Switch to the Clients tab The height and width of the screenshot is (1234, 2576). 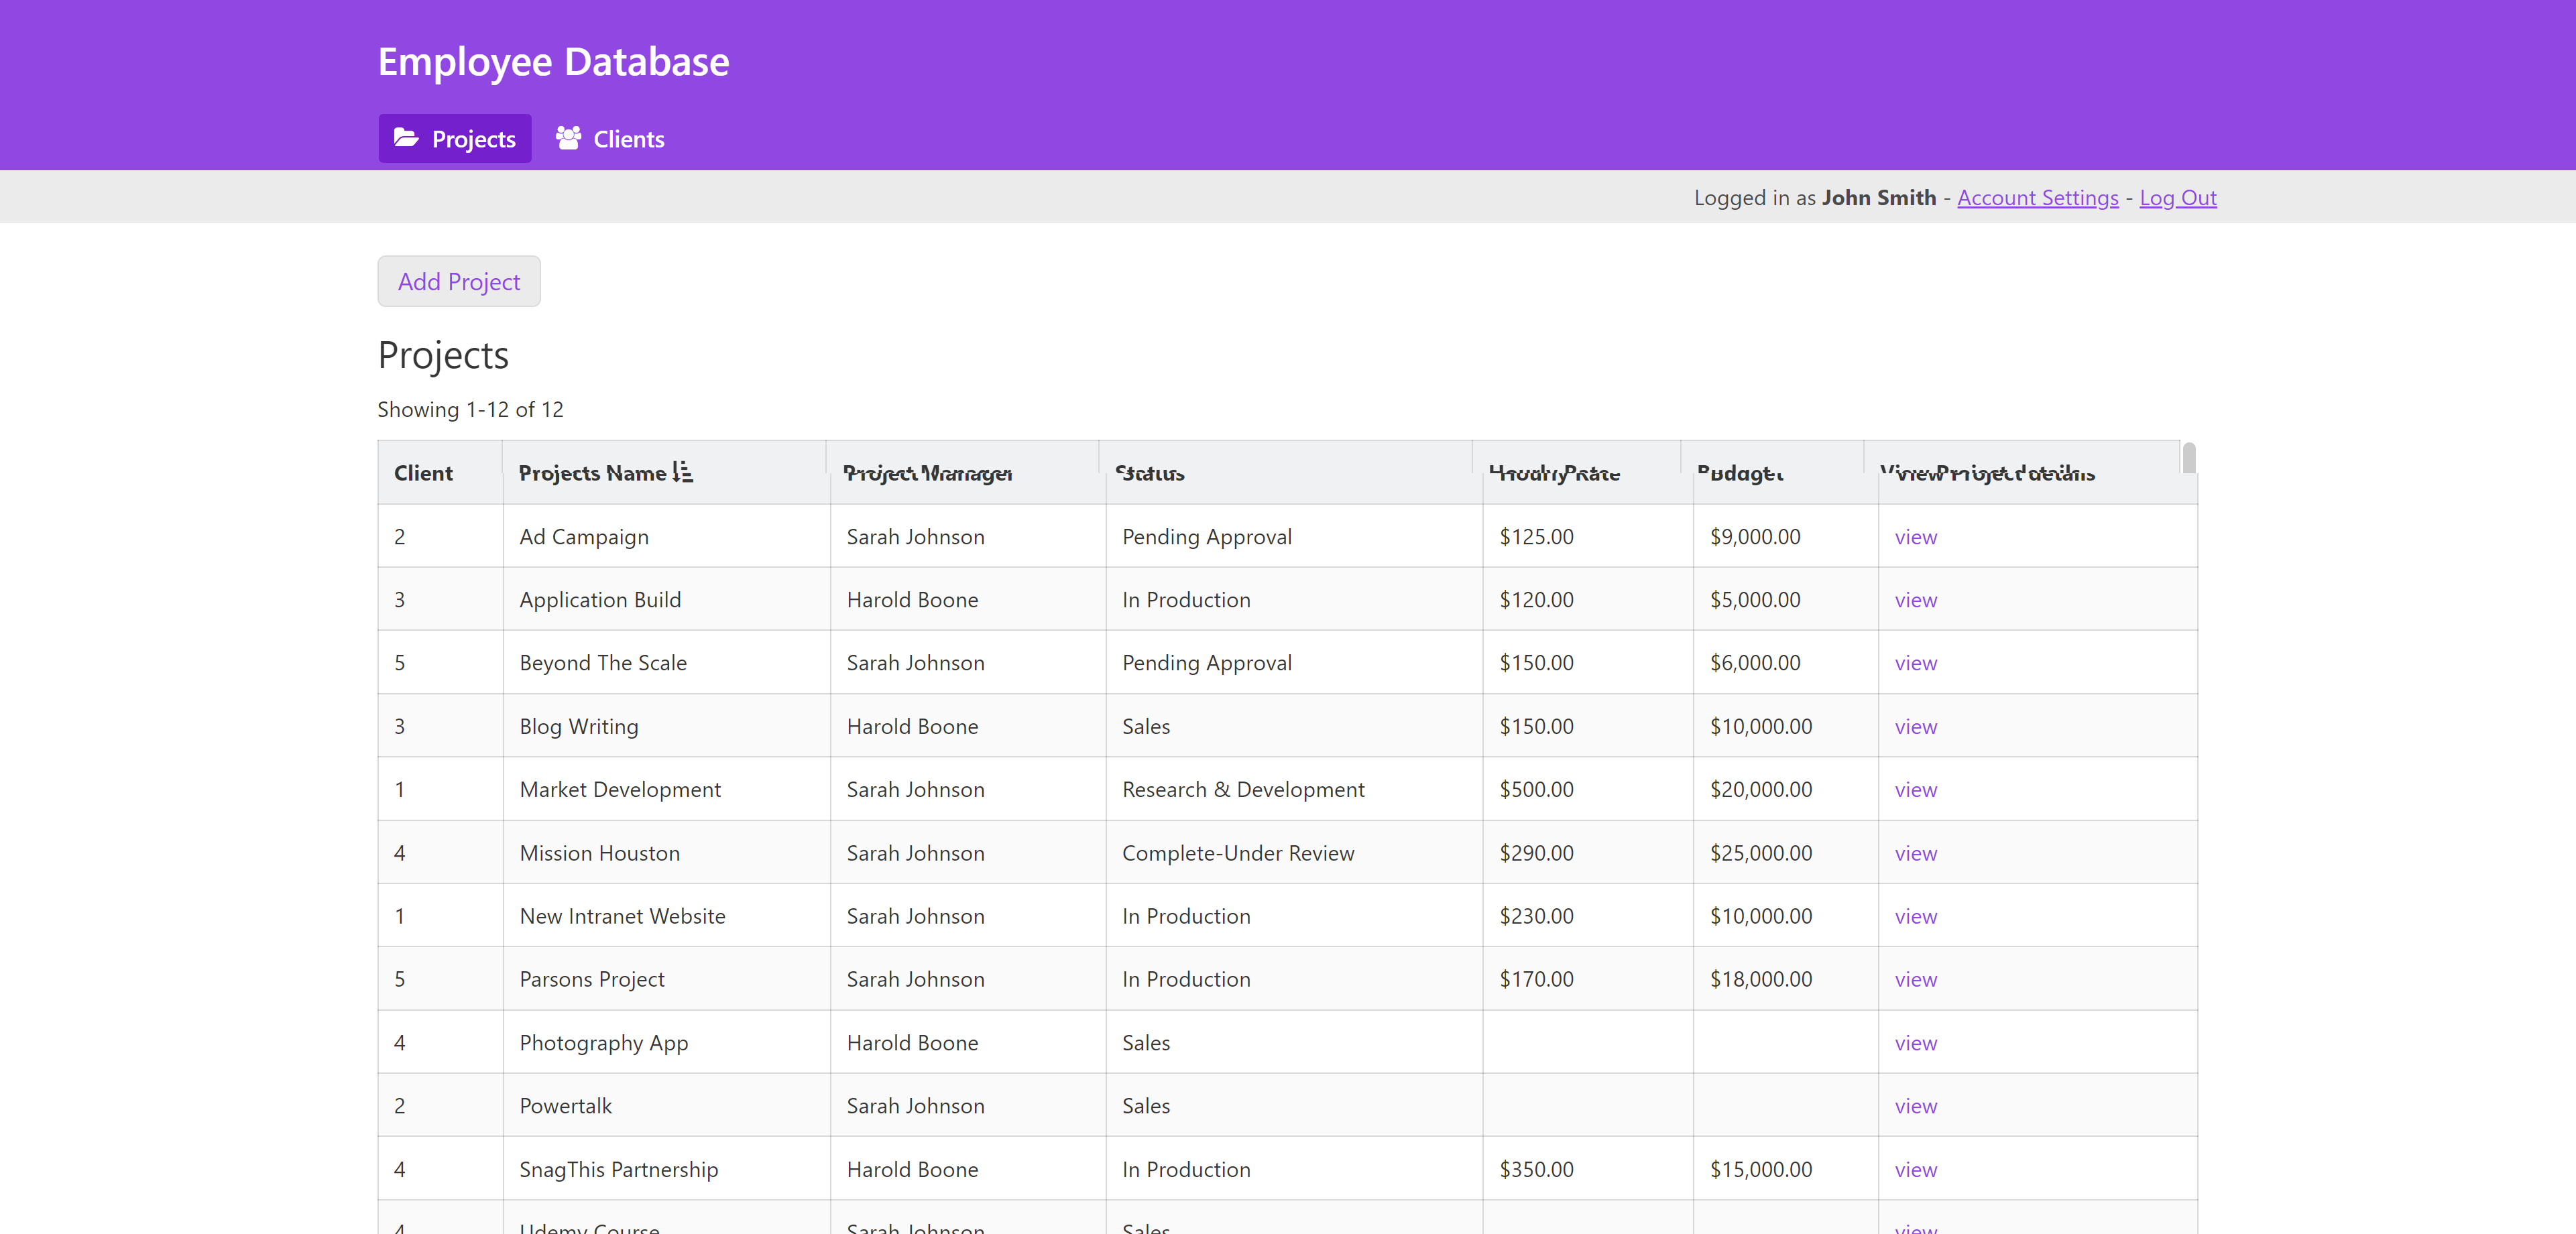point(610,139)
